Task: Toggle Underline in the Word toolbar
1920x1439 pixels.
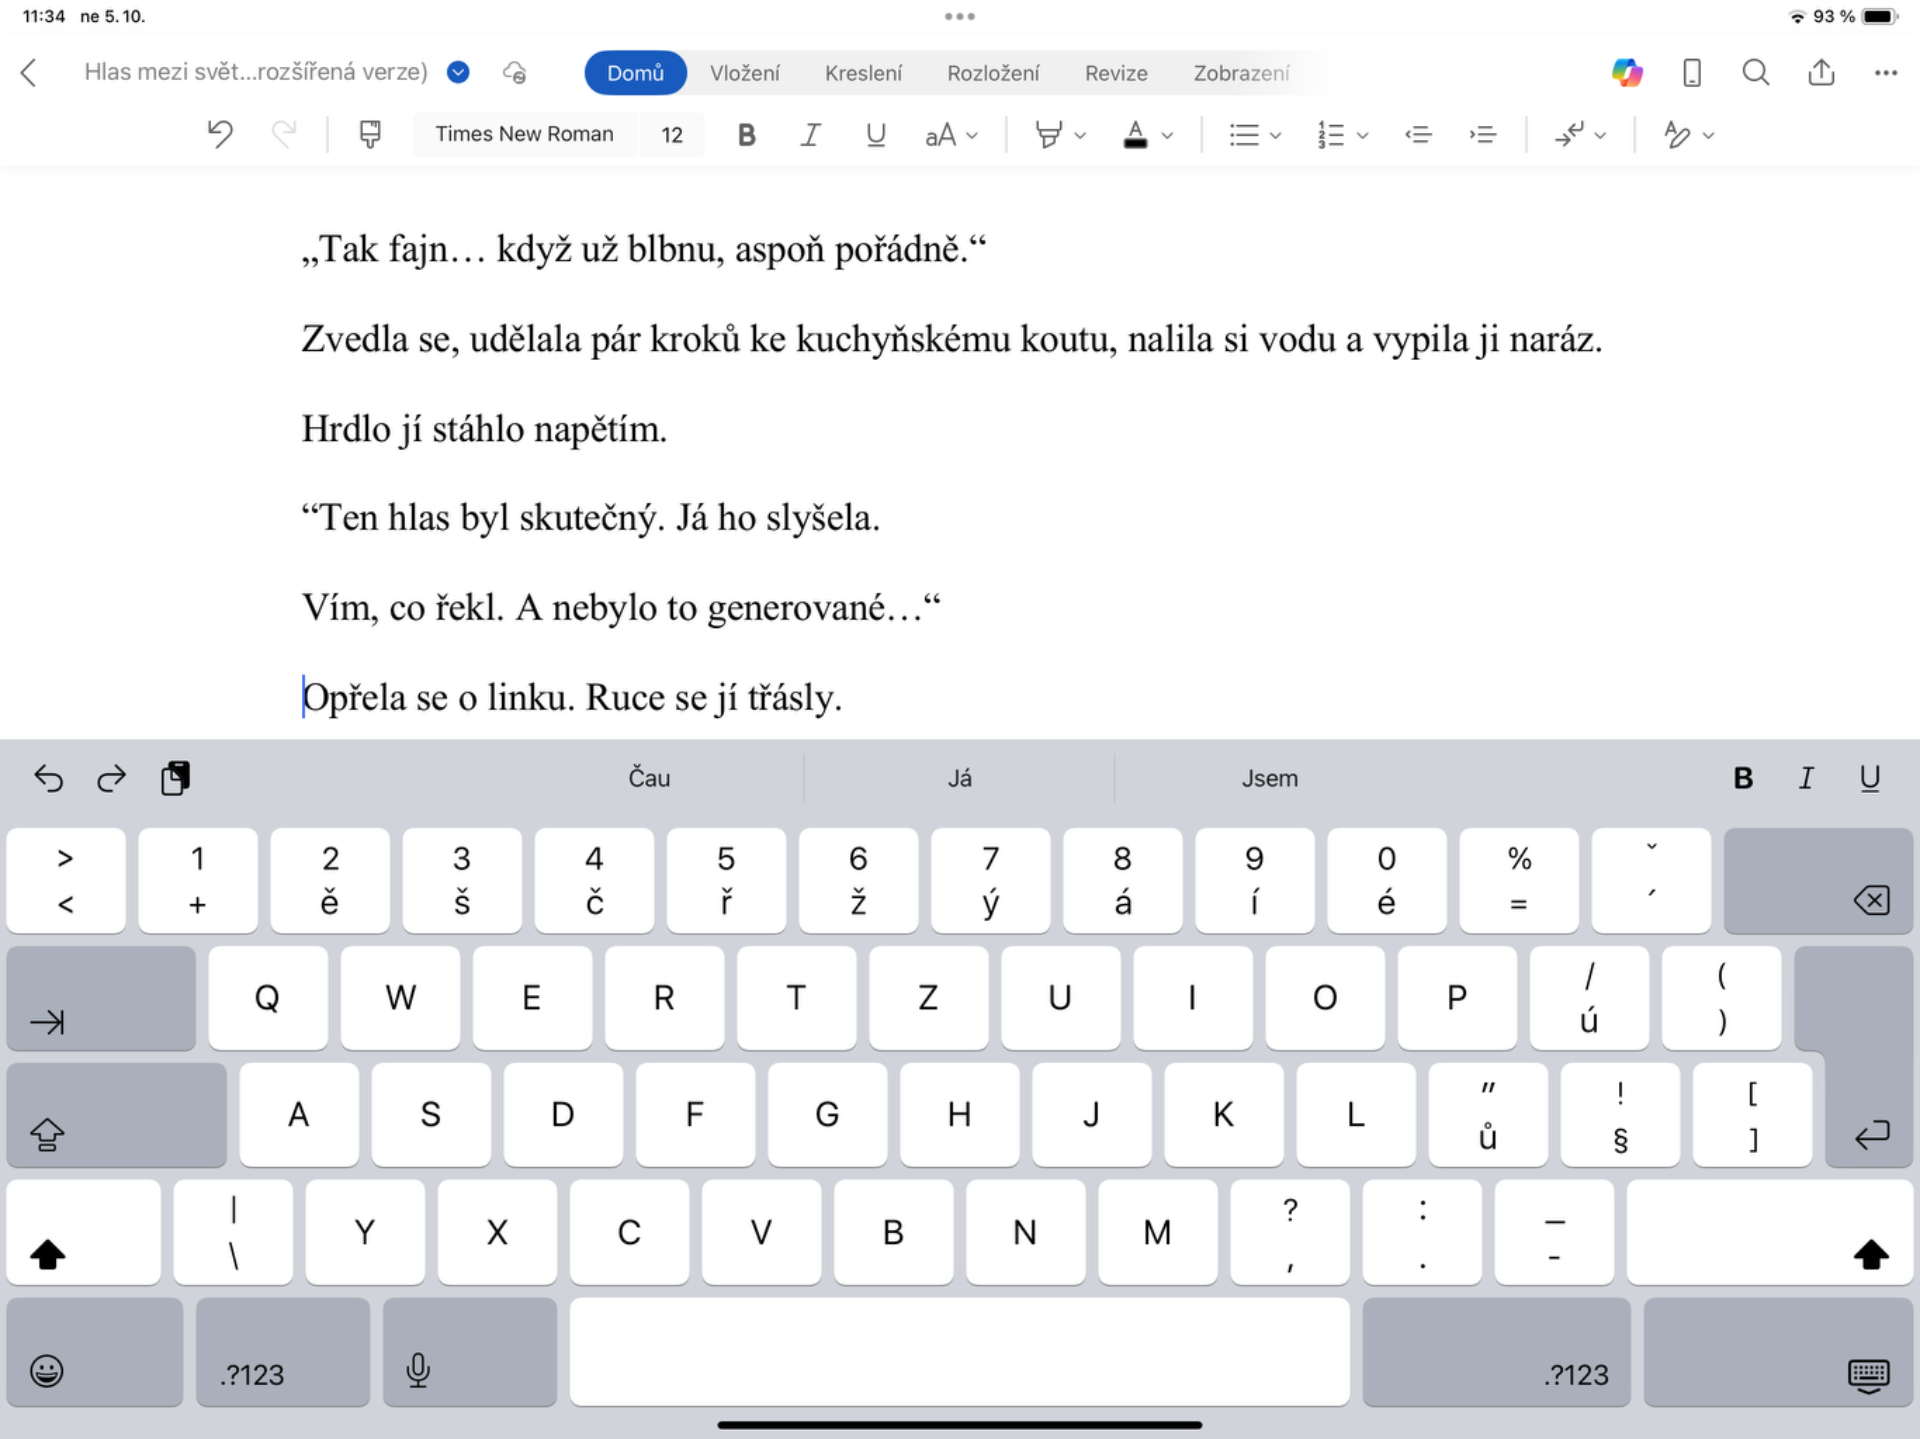Action: pos(876,135)
